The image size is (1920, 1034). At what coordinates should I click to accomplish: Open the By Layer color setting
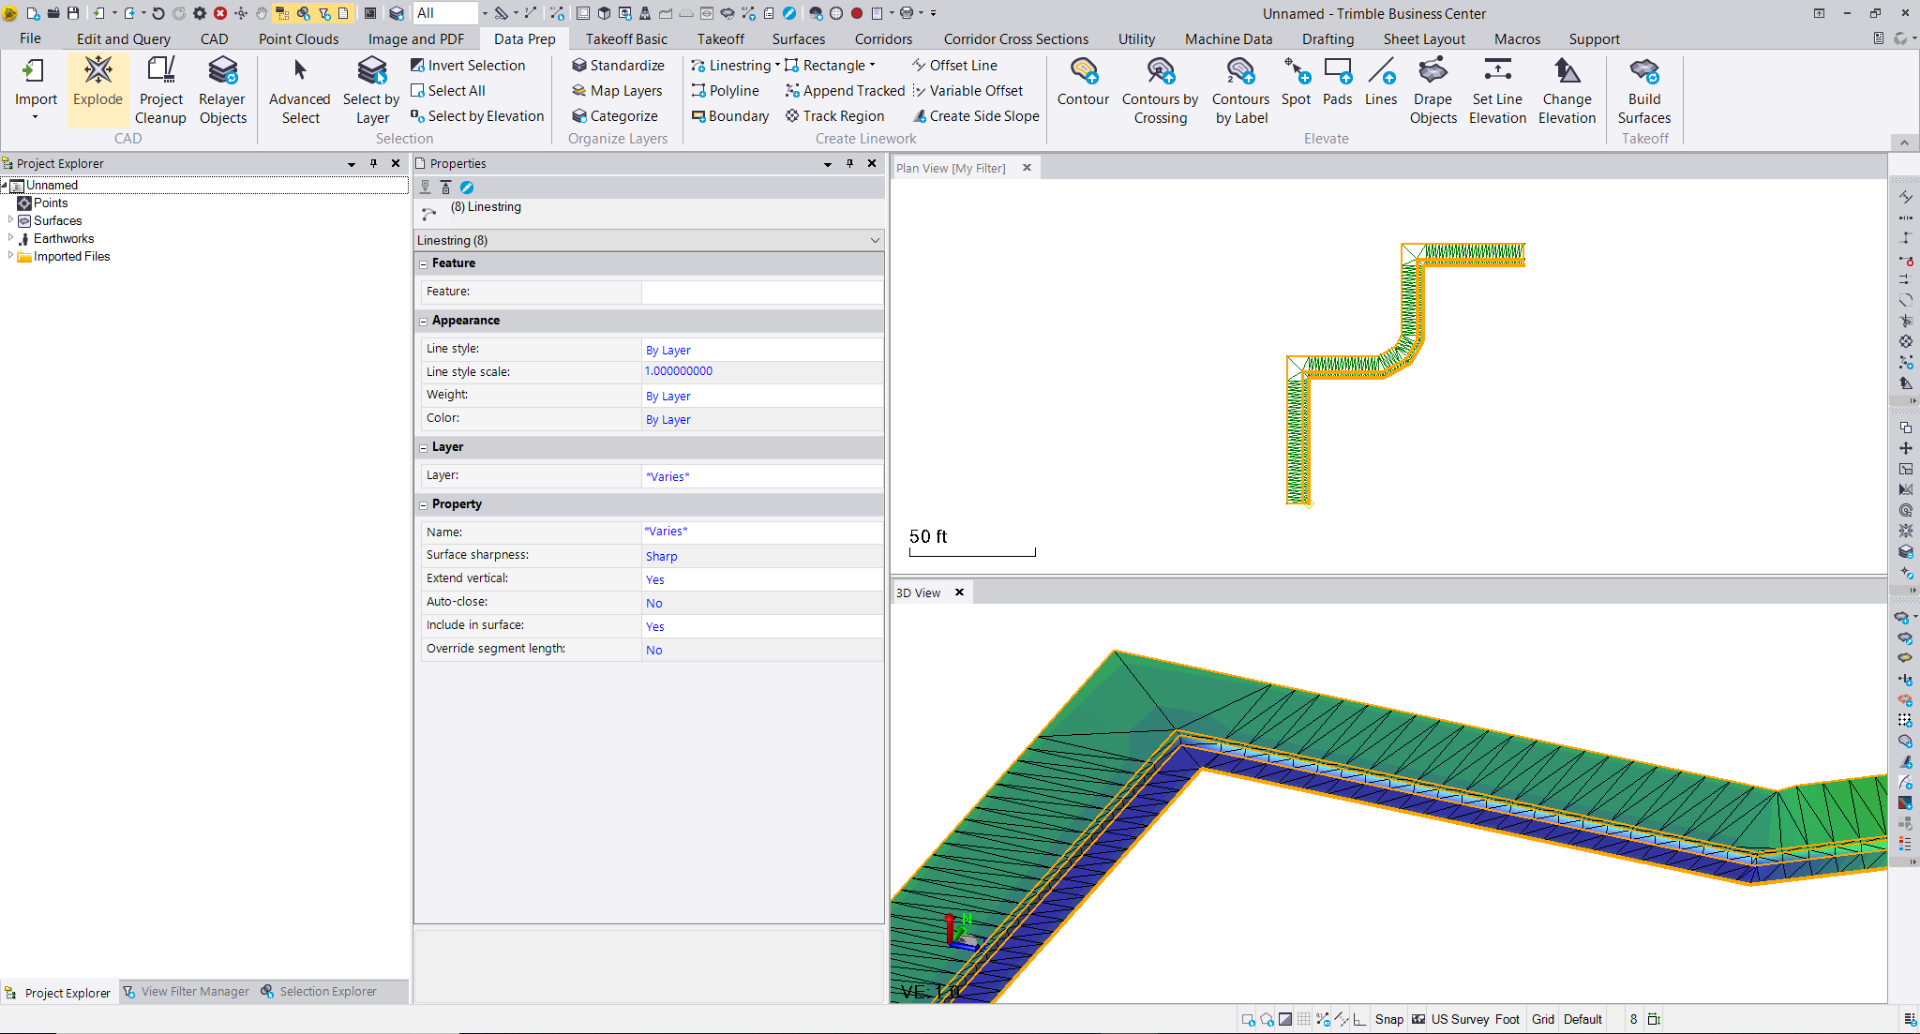(668, 419)
